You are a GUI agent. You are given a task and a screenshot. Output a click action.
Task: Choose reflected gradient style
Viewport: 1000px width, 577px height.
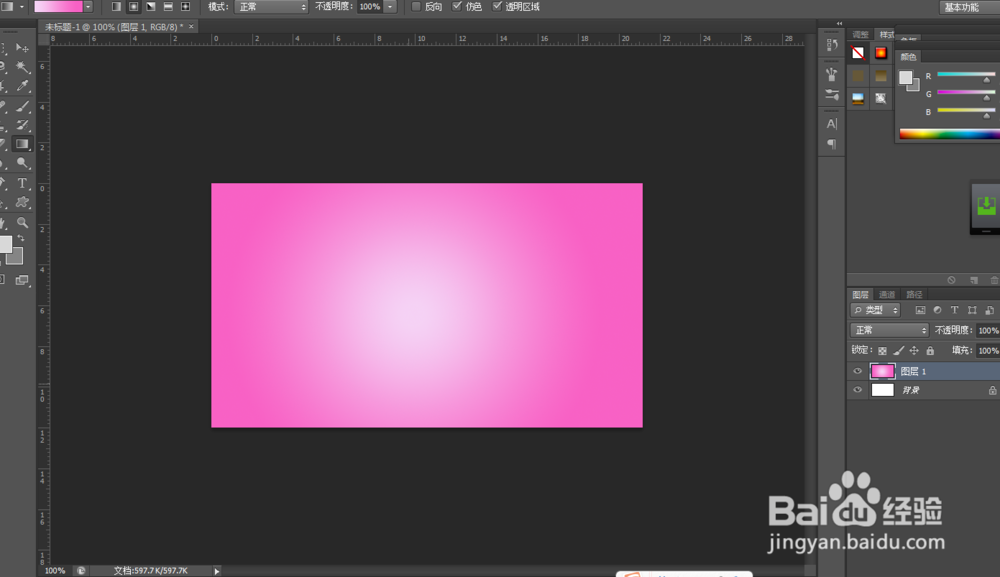168,6
